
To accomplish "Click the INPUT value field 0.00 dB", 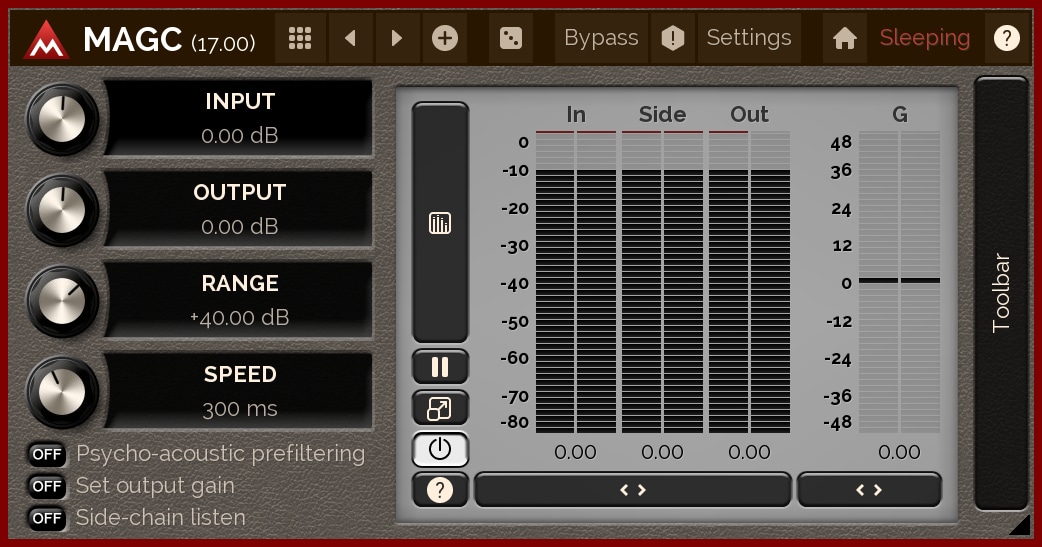I will 240,136.
